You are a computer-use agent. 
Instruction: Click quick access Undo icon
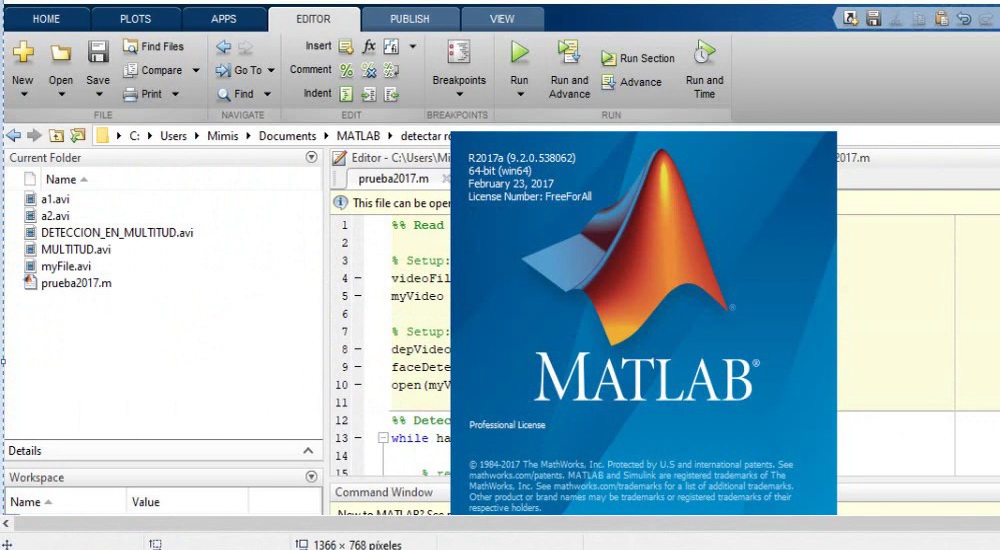coord(964,19)
